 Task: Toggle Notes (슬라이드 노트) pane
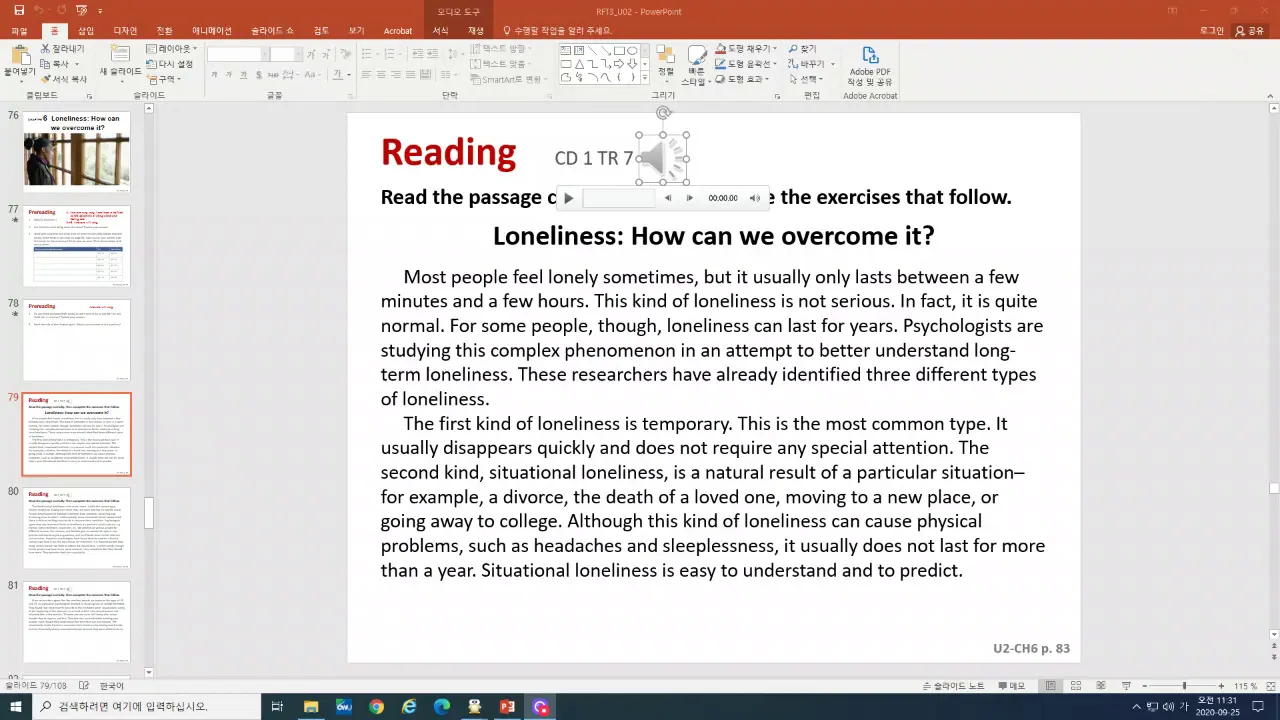click(953, 686)
